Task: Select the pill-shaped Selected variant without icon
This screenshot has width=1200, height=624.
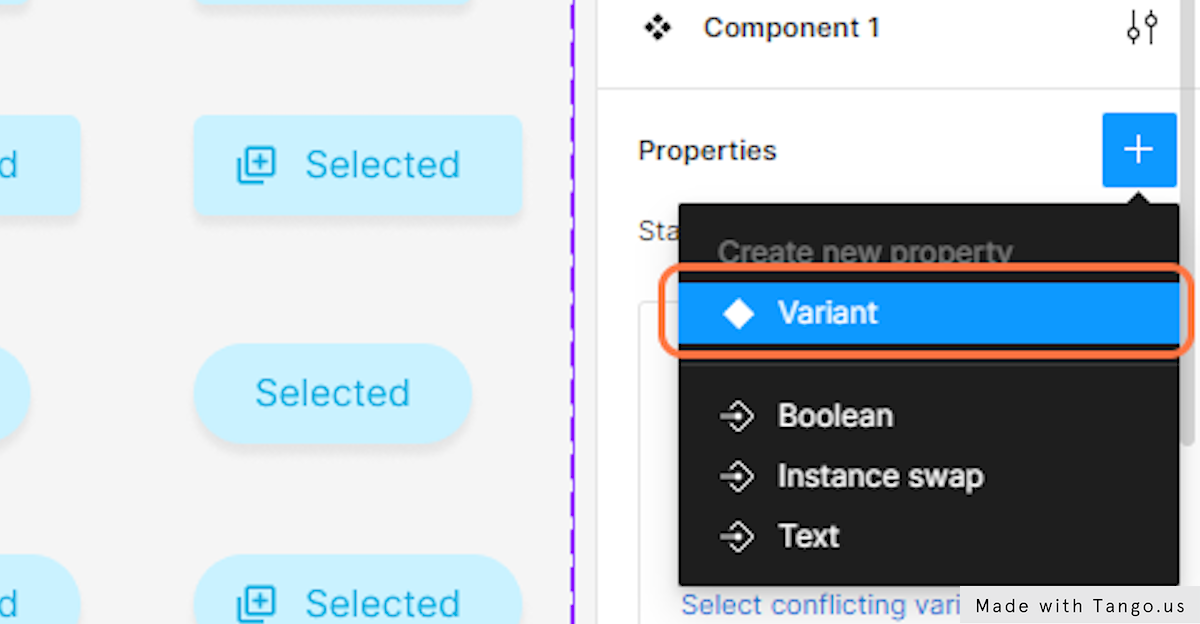Action: 333,393
